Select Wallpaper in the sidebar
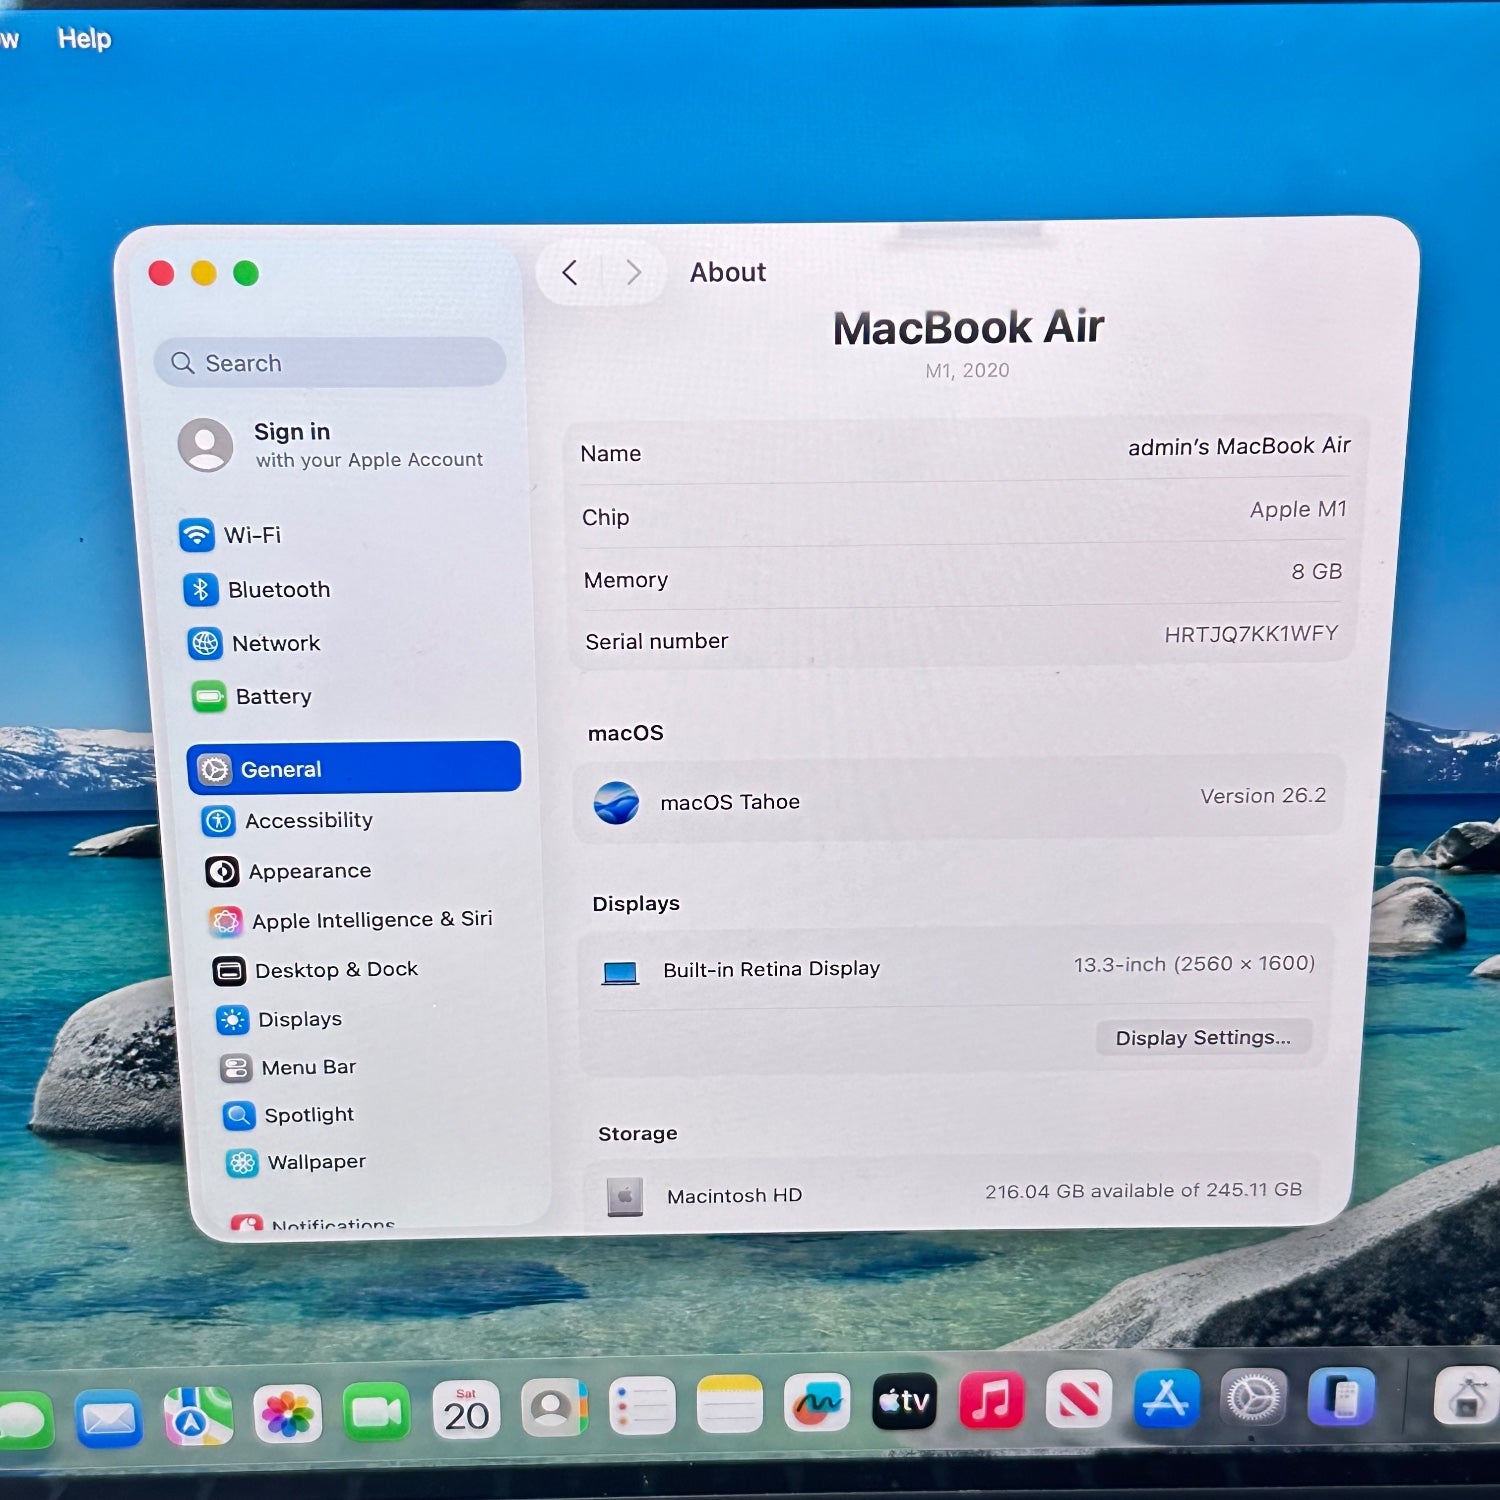This screenshot has width=1500, height=1500. 315,1162
